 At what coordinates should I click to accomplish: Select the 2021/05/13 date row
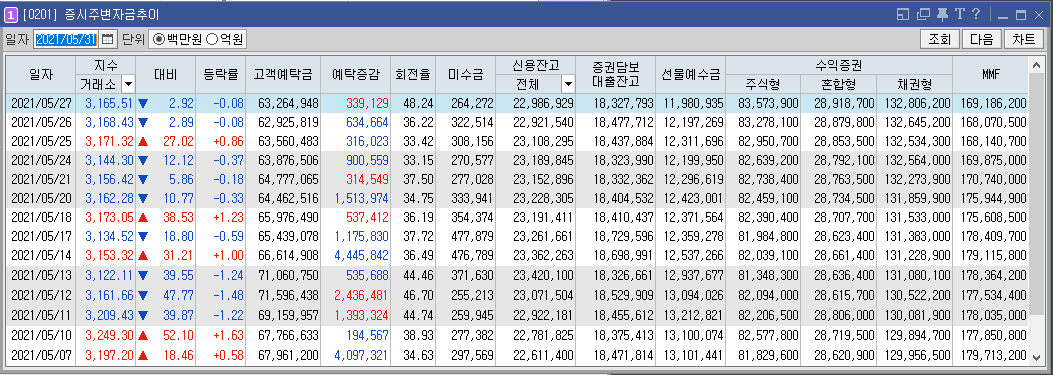tap(517, 275)
